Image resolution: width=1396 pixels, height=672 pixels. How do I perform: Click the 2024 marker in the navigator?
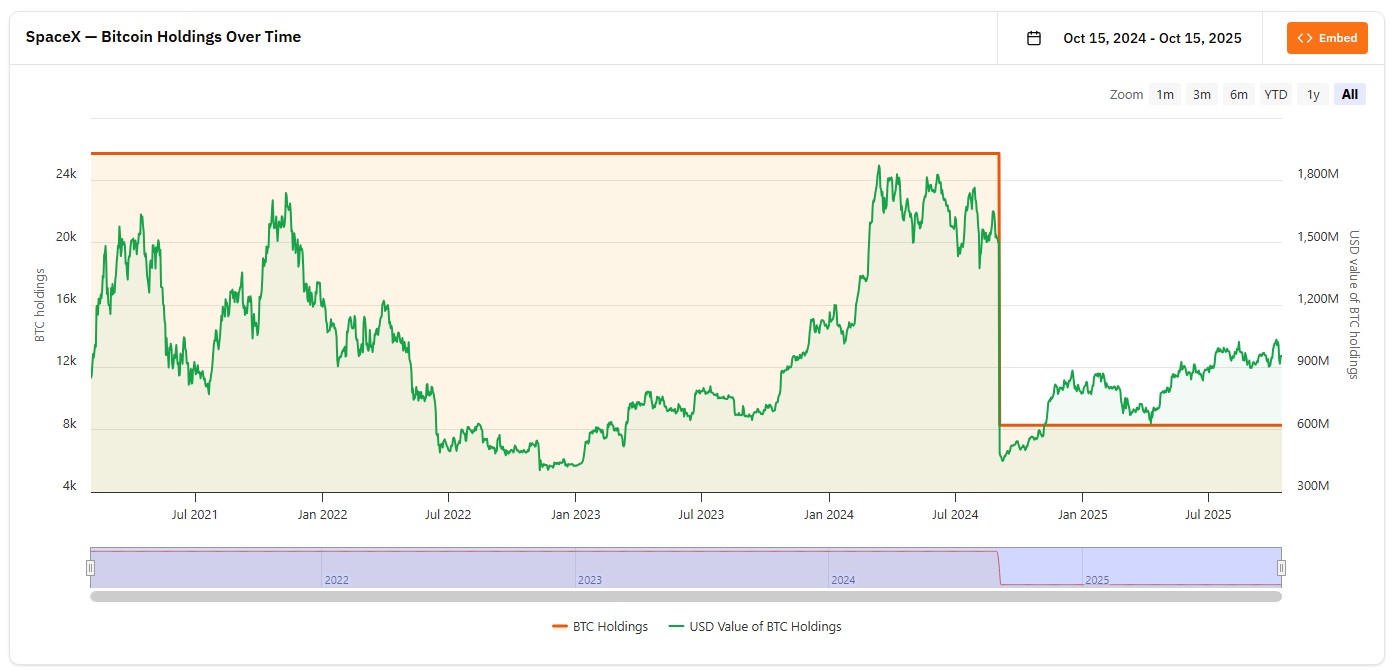(843, 580)
